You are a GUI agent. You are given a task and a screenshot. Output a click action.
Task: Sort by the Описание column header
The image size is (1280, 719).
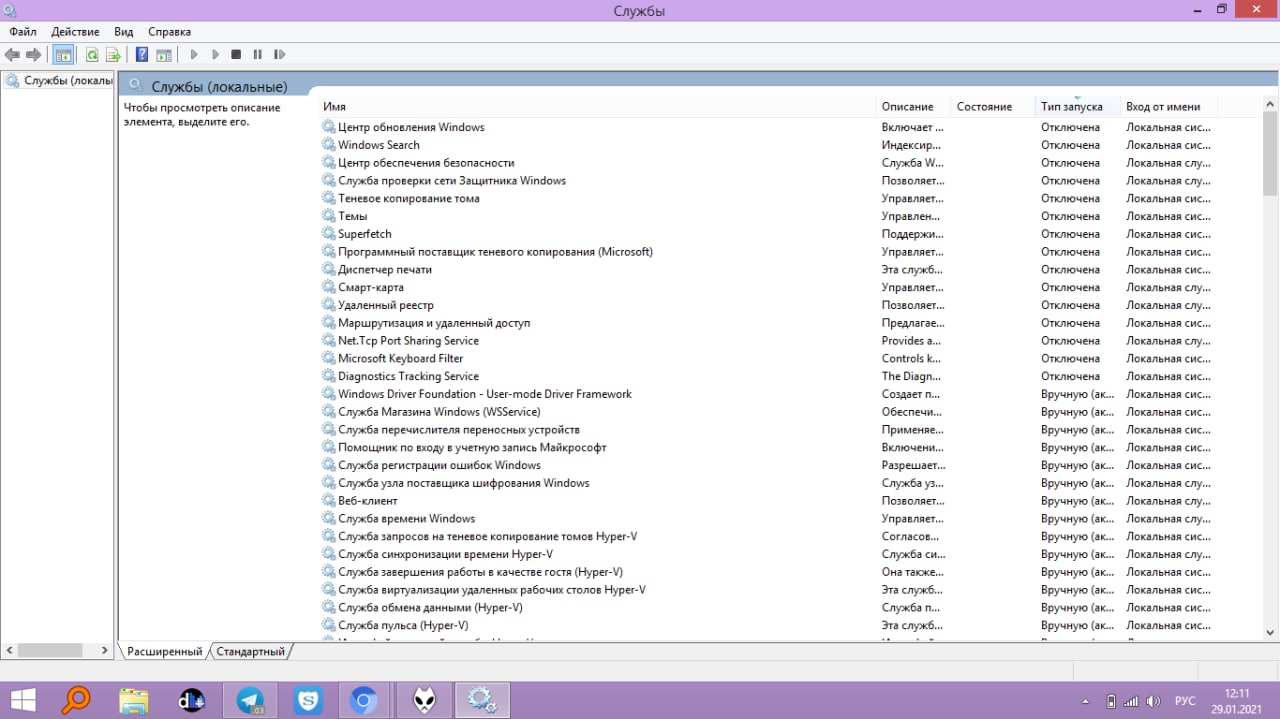click(912, 106)
